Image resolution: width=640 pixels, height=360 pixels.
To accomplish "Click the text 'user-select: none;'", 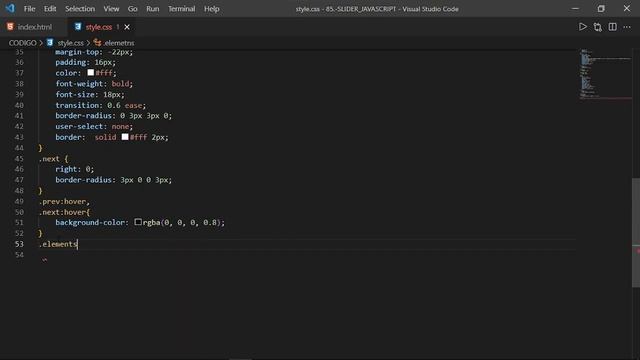I will click(94, 126).
